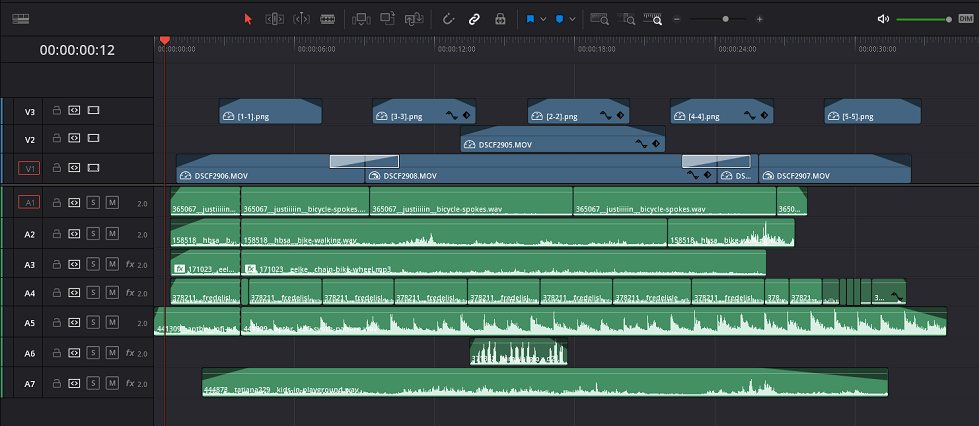Activate the Dynamic Trim Mode tool

[302, 19]
